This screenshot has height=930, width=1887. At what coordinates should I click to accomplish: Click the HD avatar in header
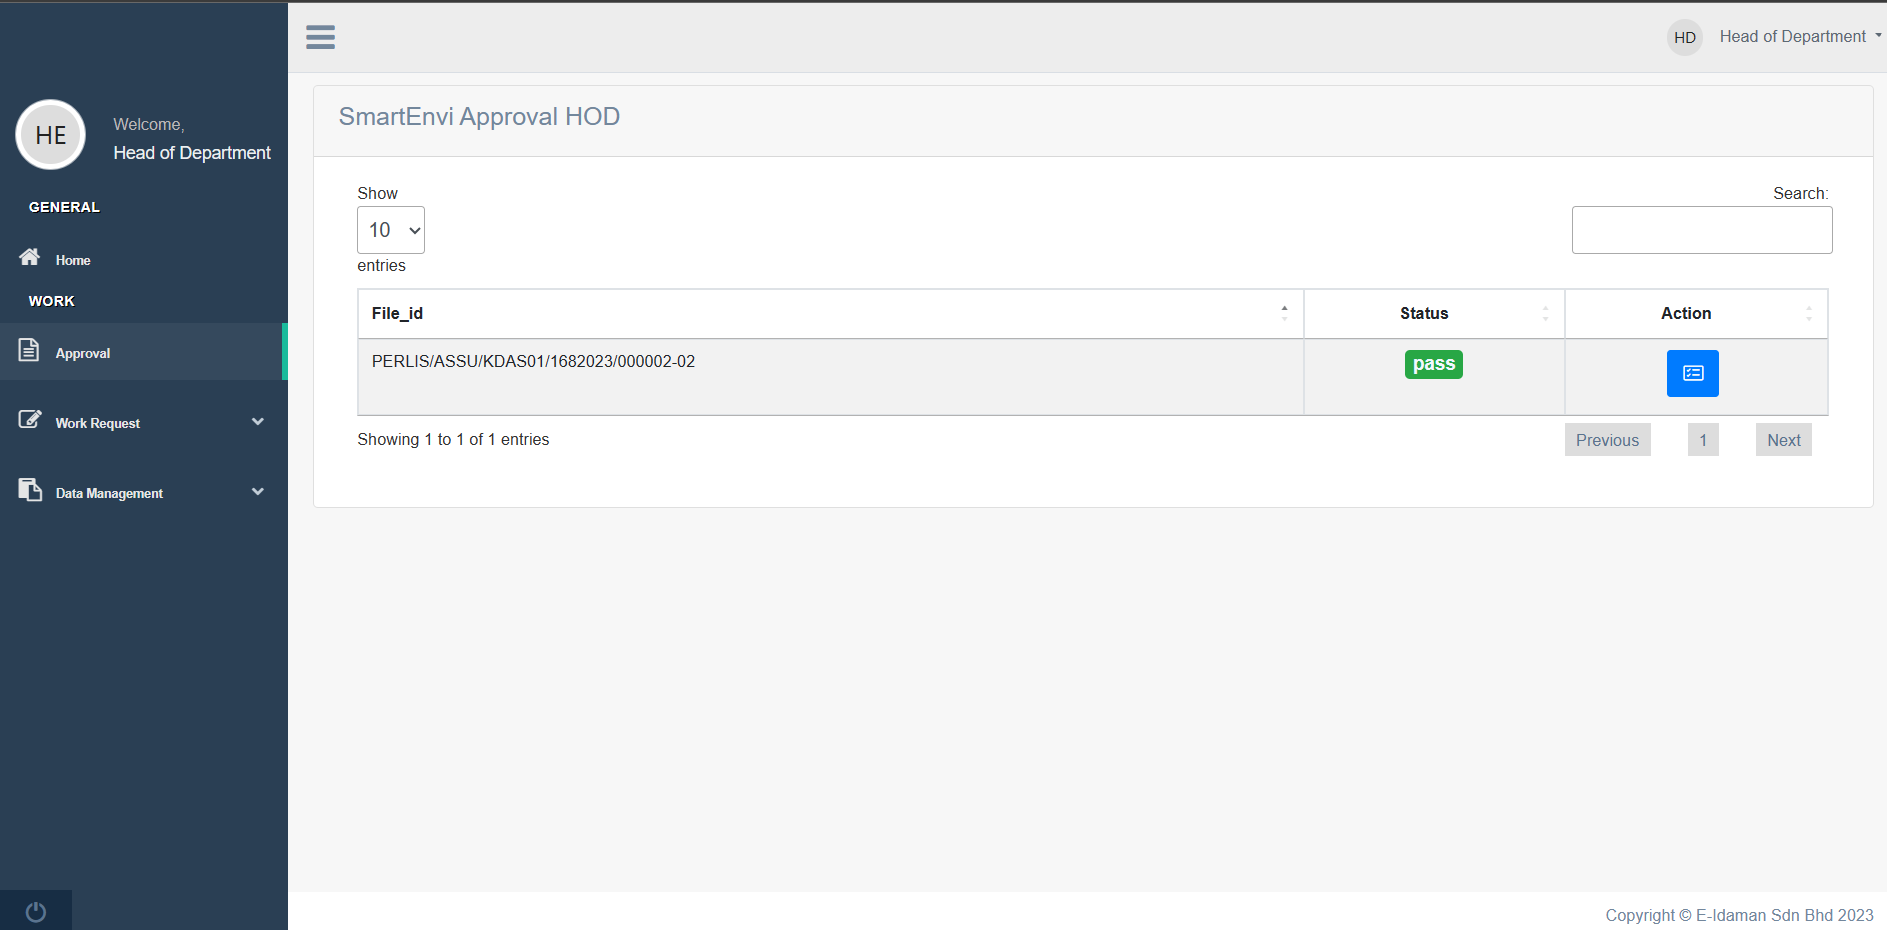coord(1684,37)
